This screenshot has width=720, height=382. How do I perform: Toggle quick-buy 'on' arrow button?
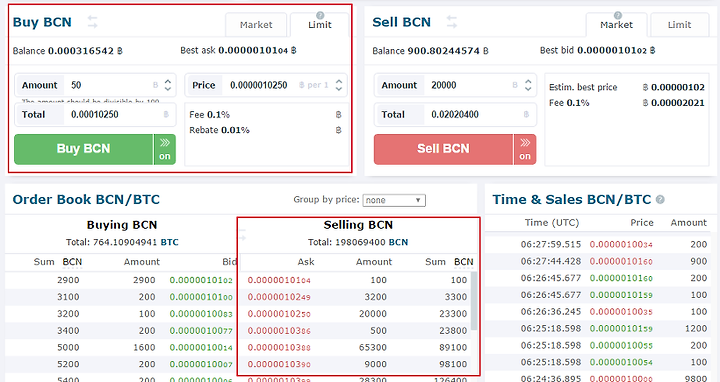(165, 149)
